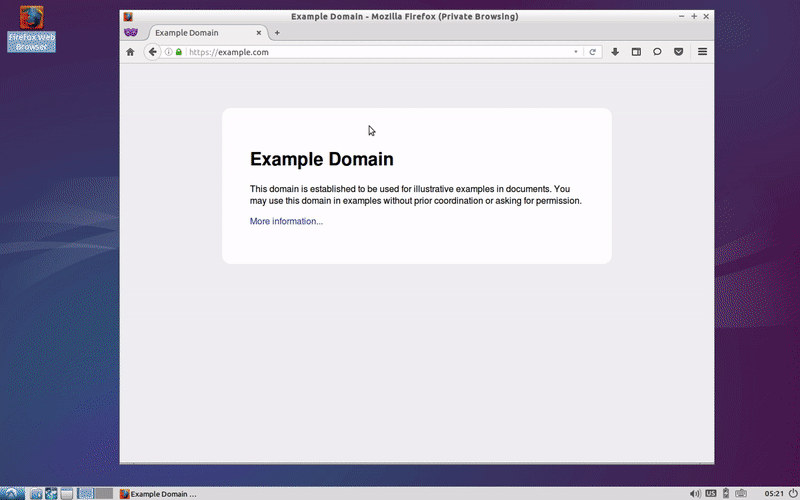
Task: Toggle the sidebar panel icon
Action: [x=636, y=52]
